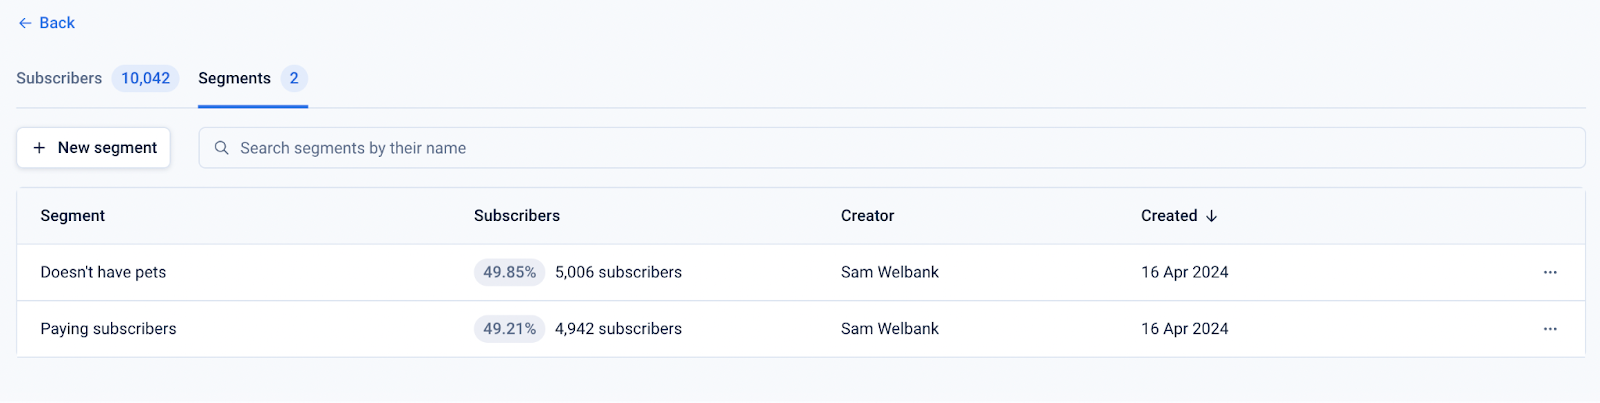Click the Subscribers column header

pos(517,216)
